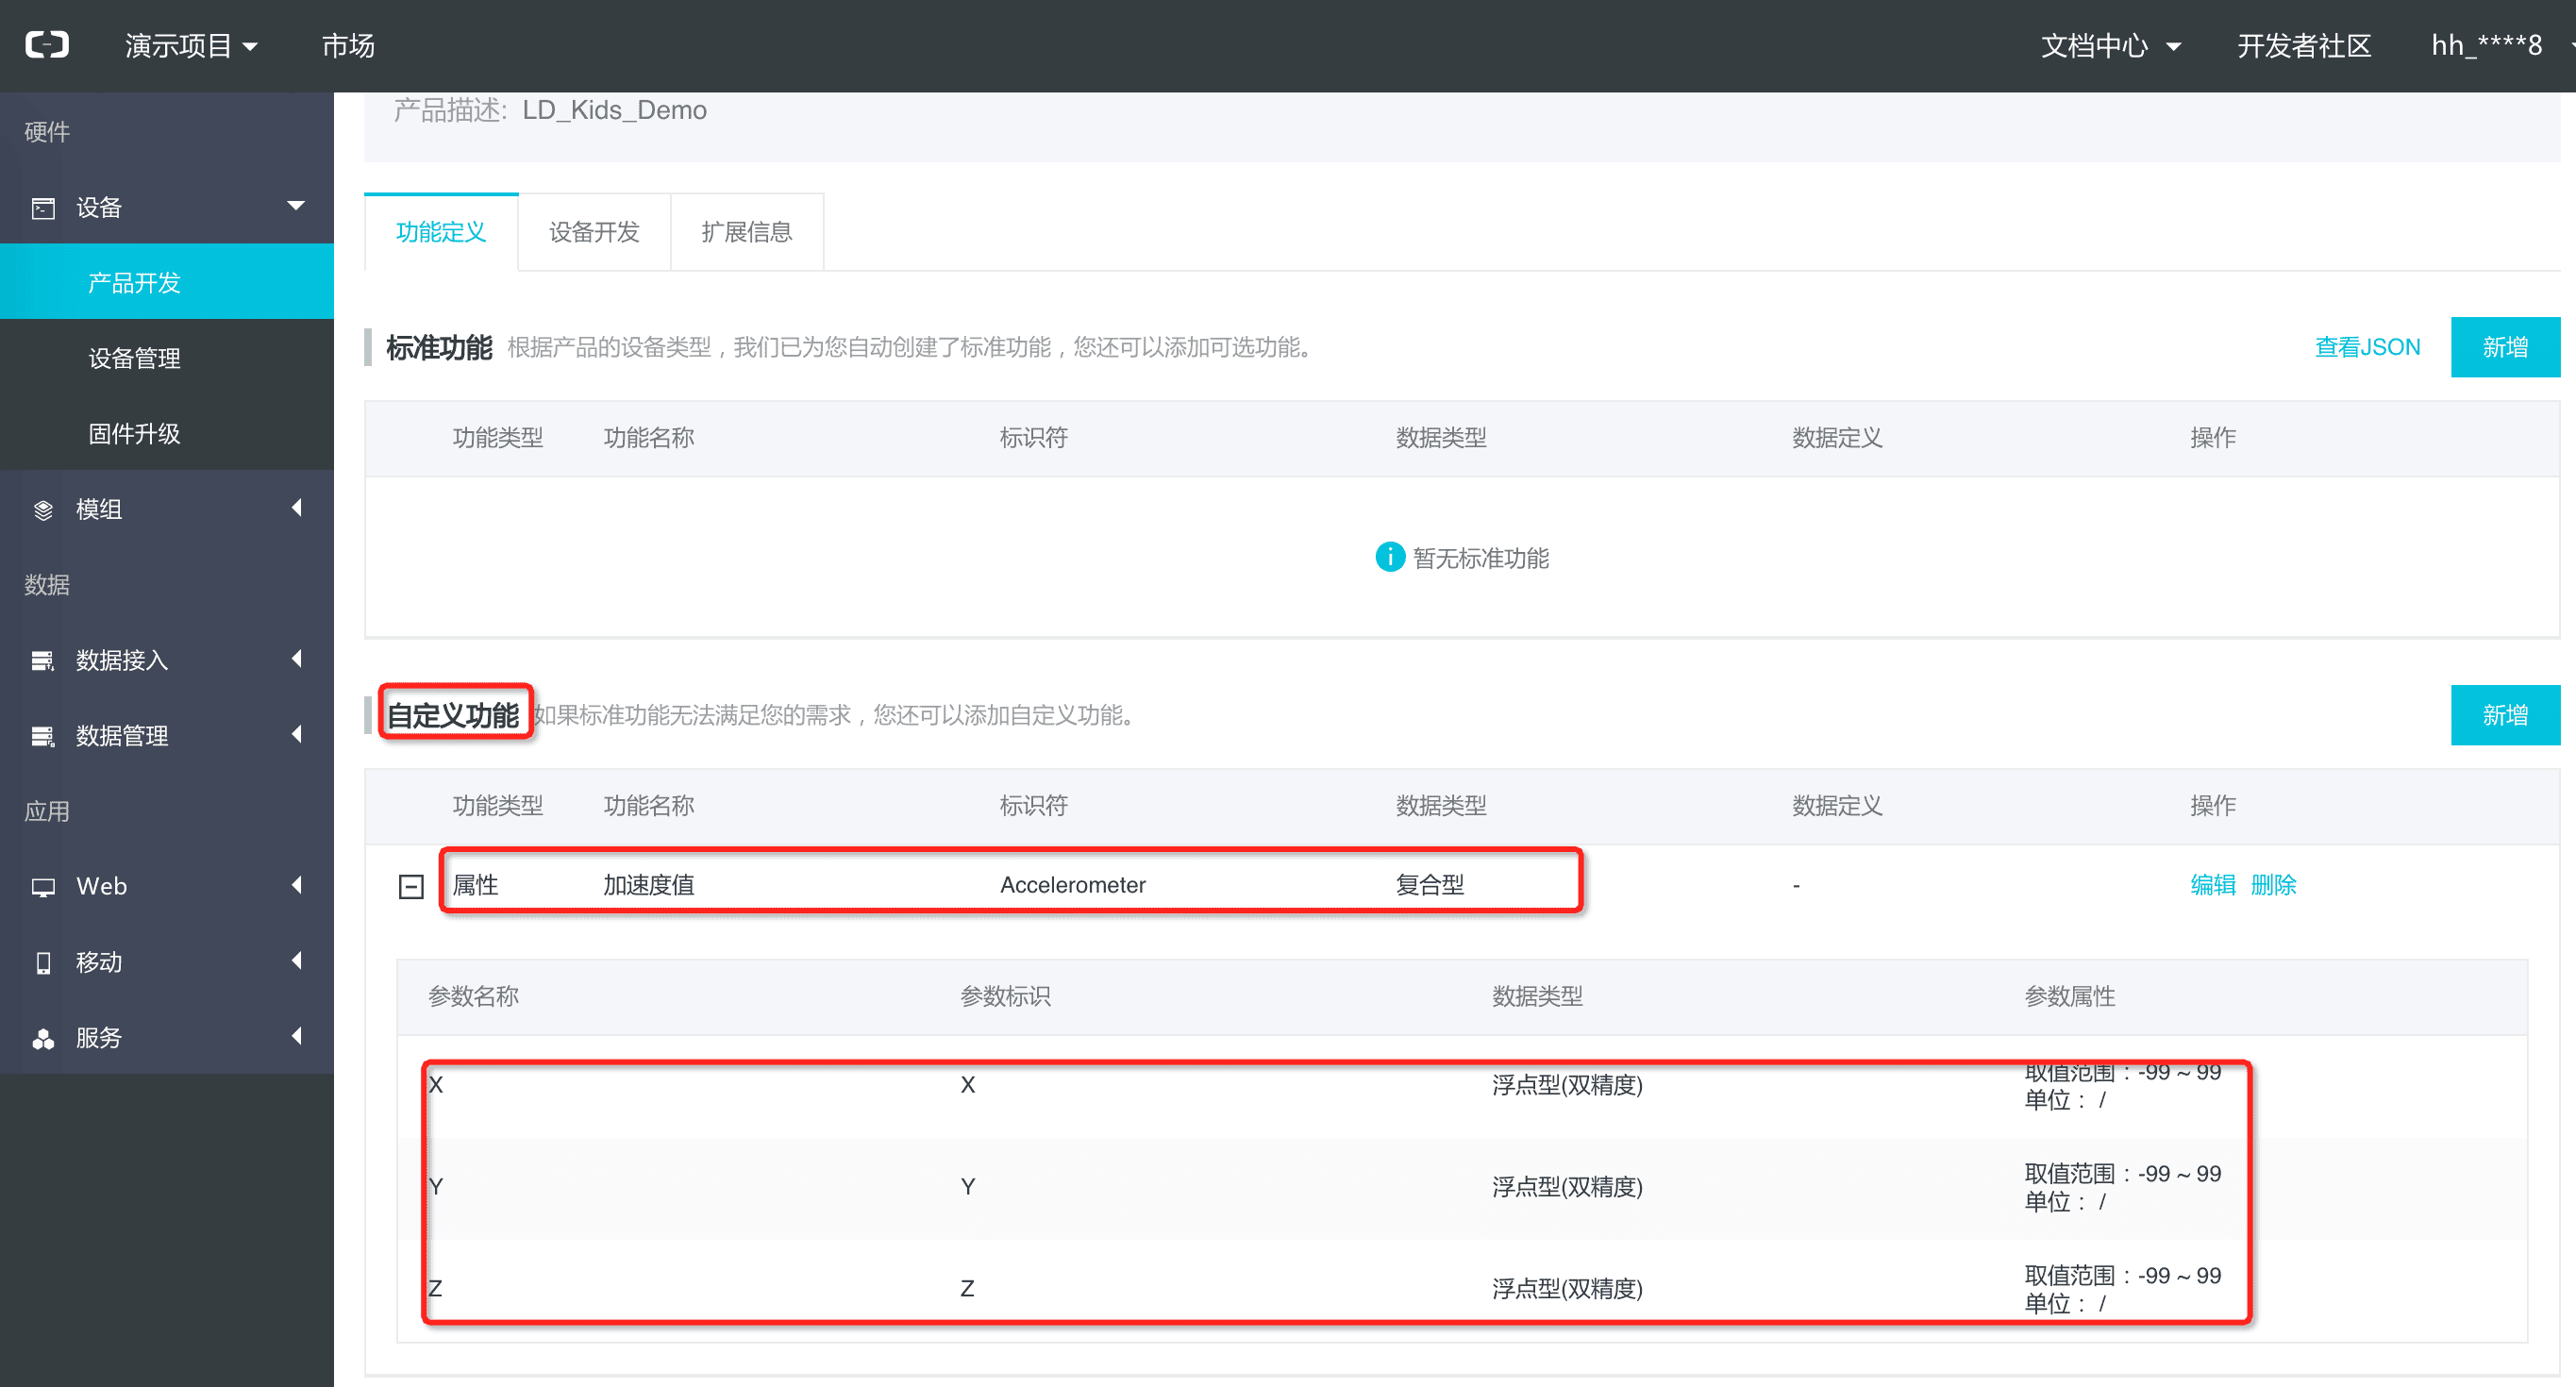Click the 移动 phone icon
This screenshot has width=2576, height=1387.
43,962
